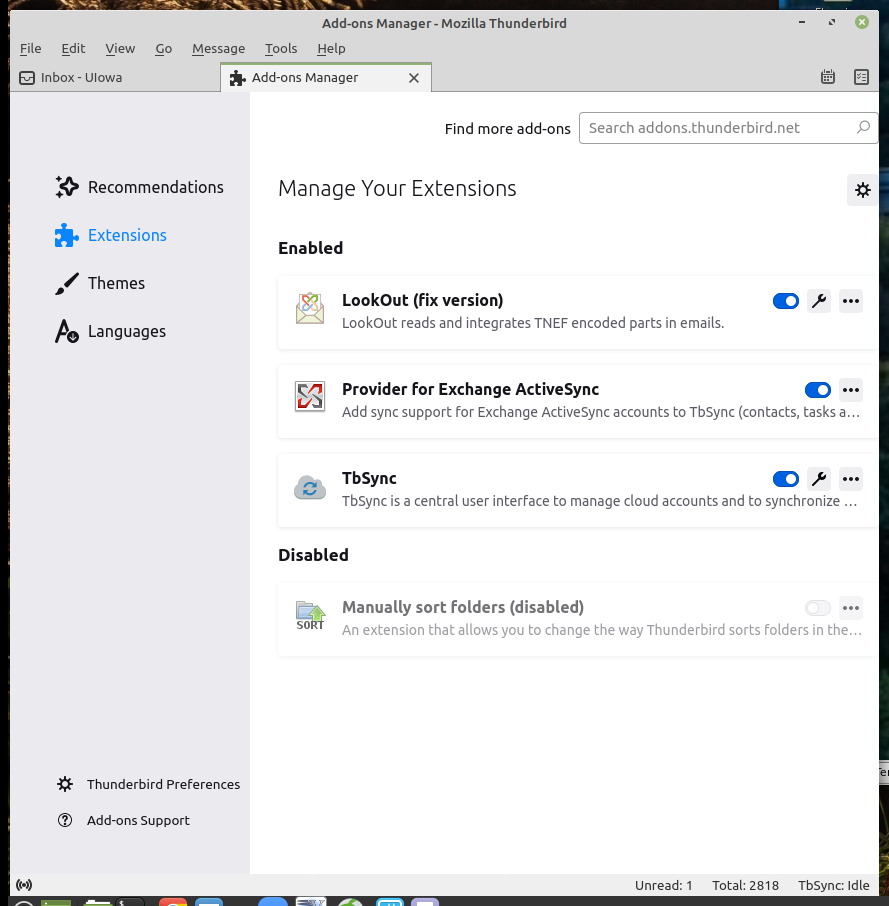Click the Provider for Exchange ActiveSync icon
Image resolution: width=889 pixels, height=906 pixels.
[x=310, y=397]
